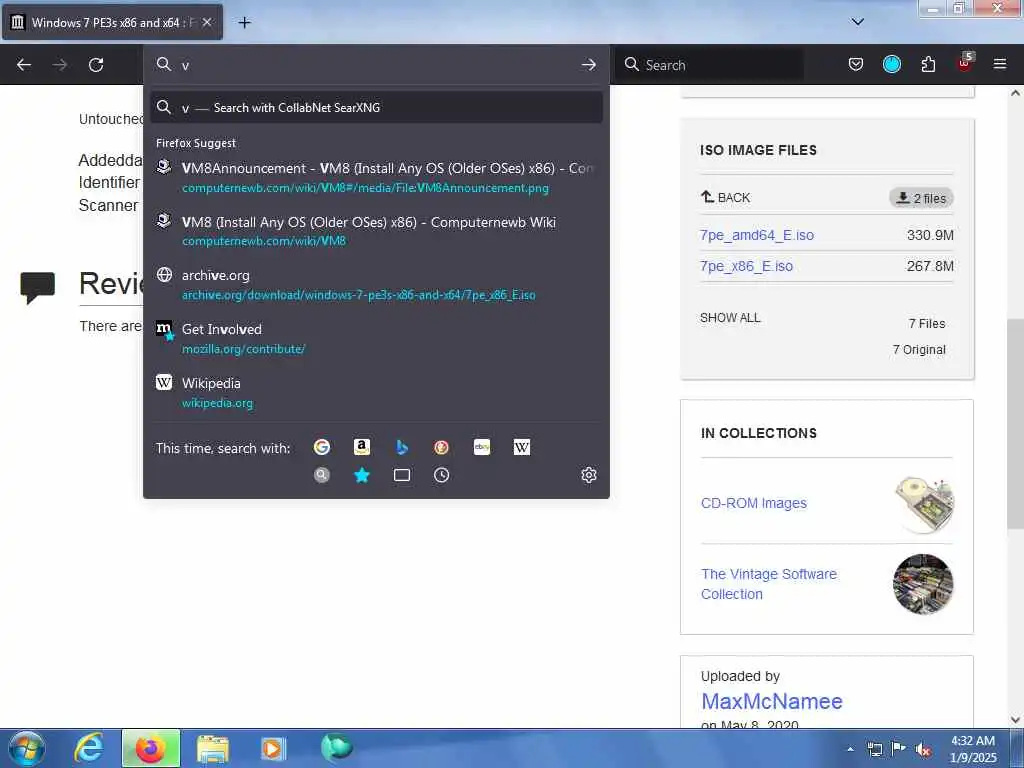Open the list all tabs chevron

pyautogui.click(x=857, y=22)
